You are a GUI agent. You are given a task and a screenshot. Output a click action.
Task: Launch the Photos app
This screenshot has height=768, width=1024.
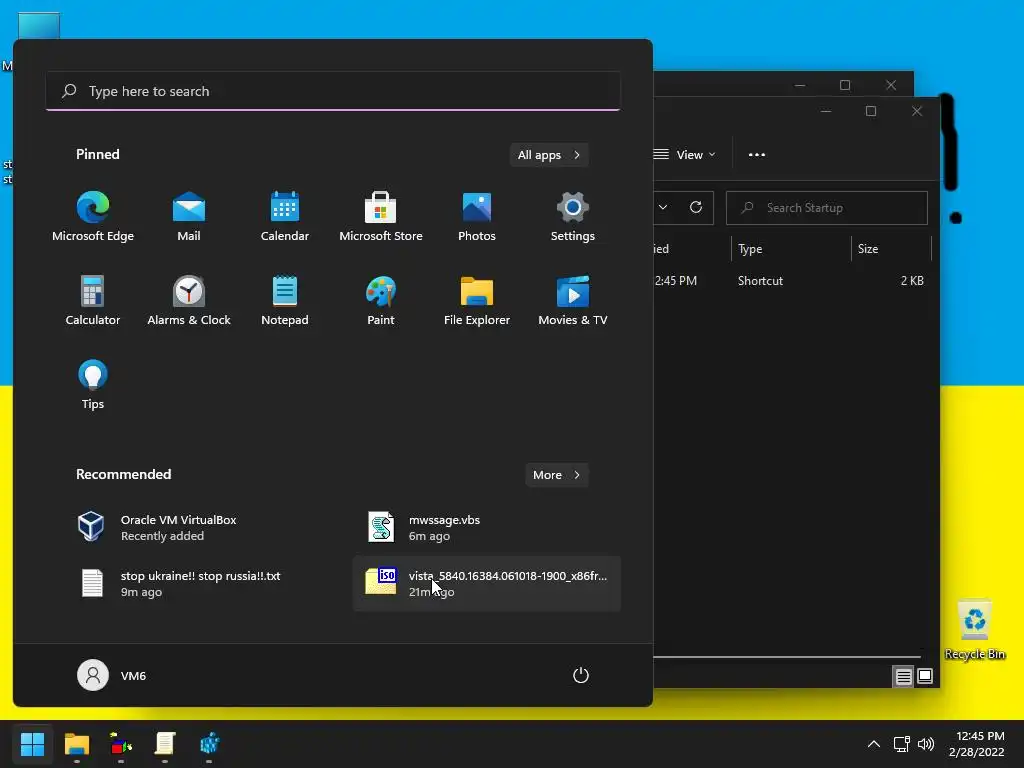[477, 217]
